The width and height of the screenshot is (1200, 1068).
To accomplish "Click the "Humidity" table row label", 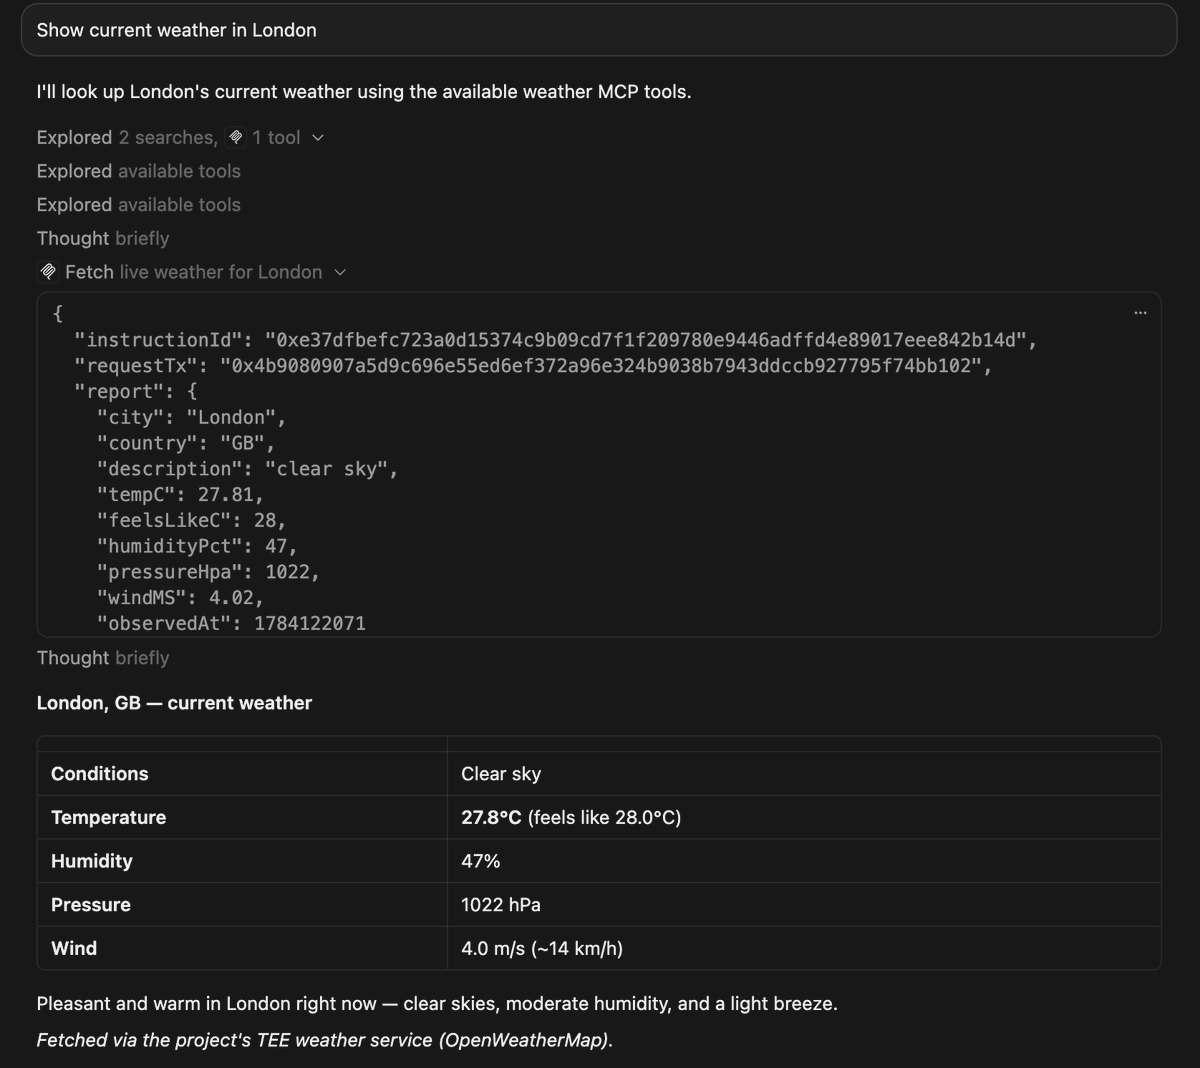I will tap(92, 861).
